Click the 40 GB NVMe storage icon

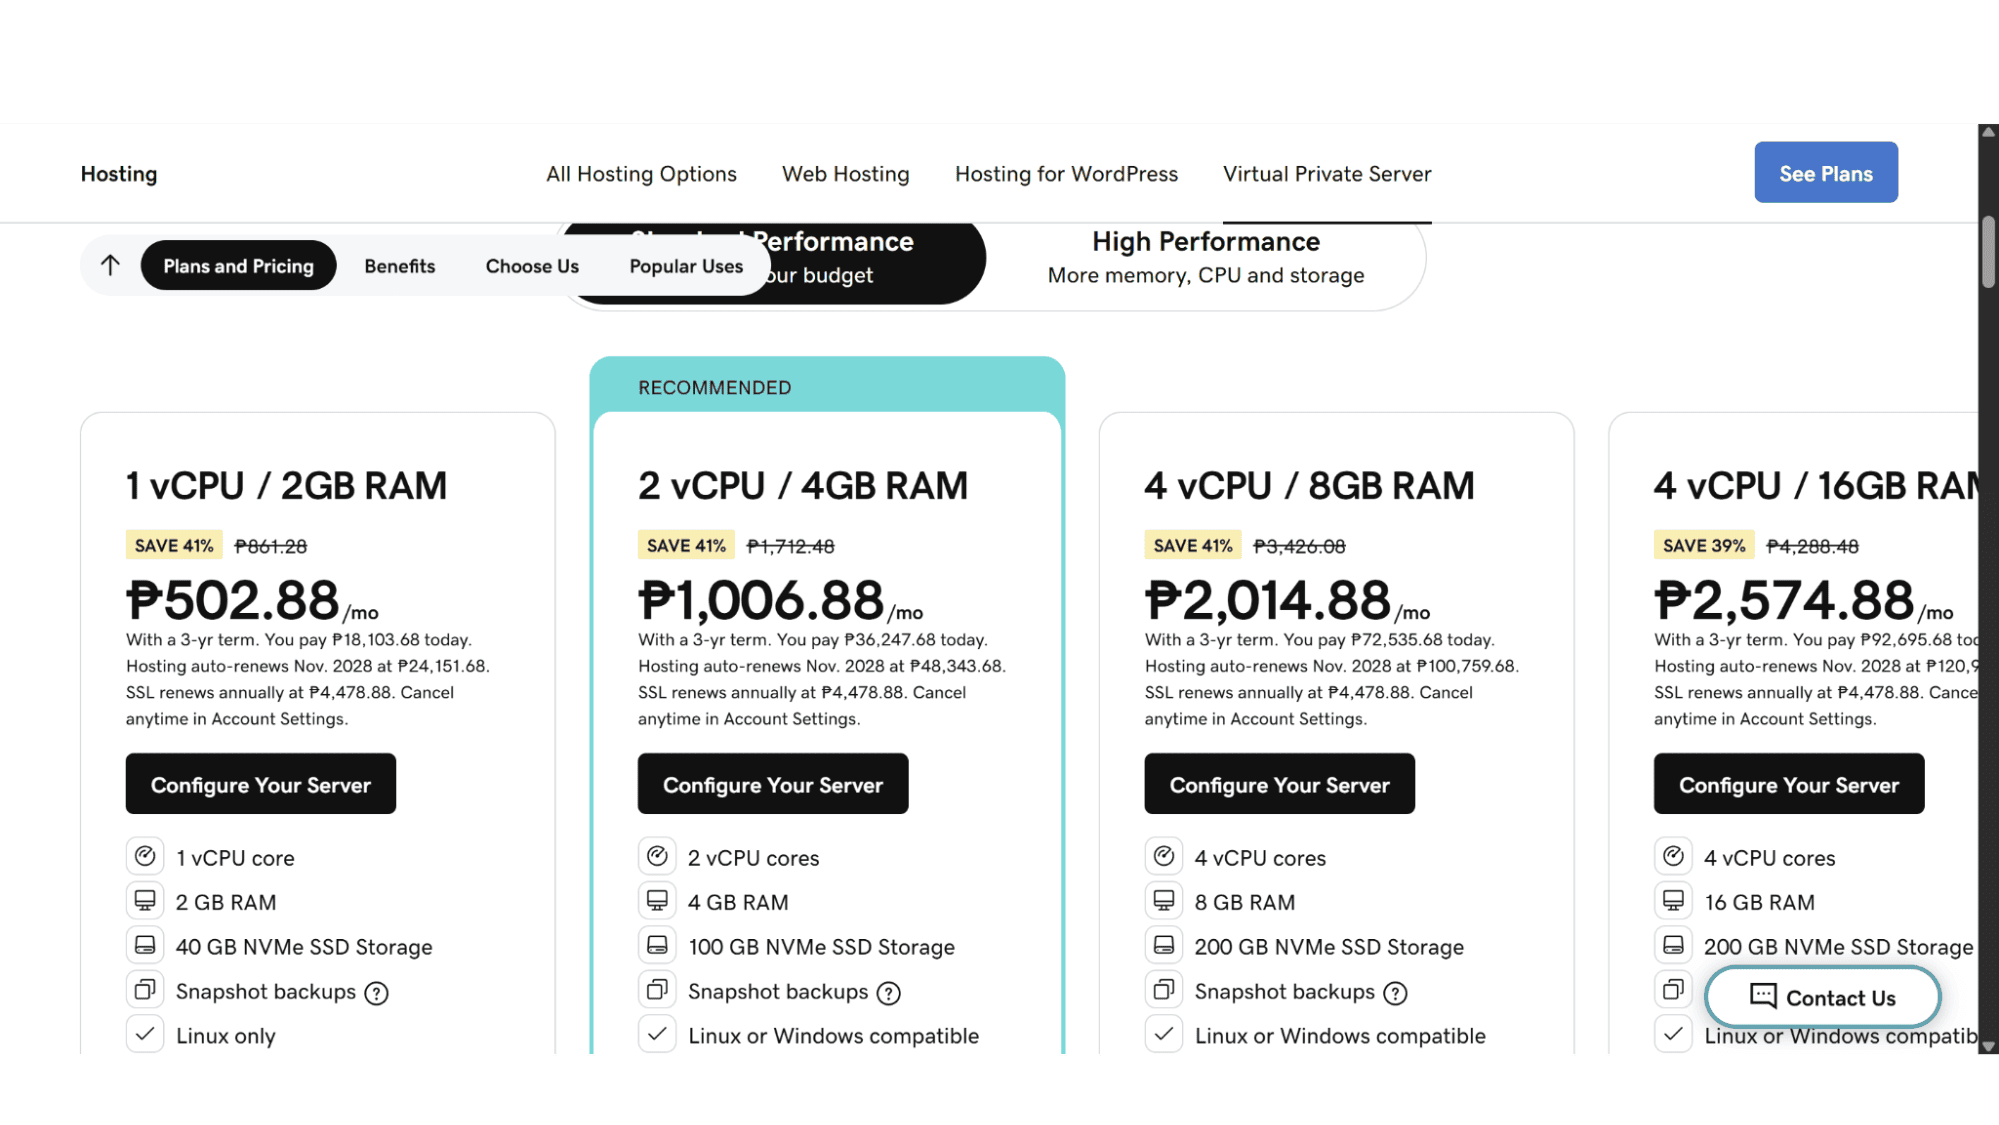click(x=145, y=944)
